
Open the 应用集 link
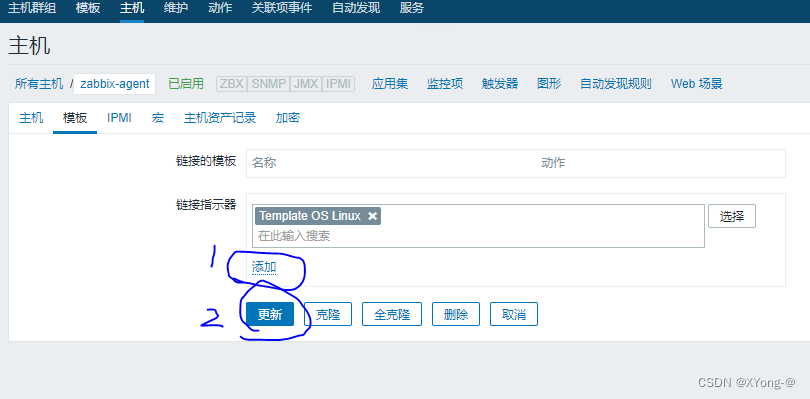point(390,84)
